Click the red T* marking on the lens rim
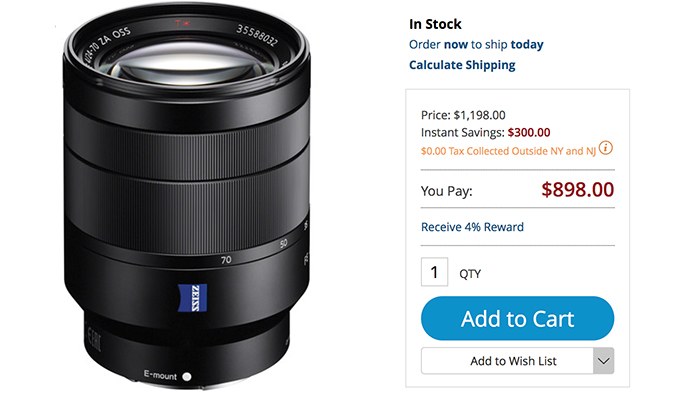The image size is (700, 394). point(182,23)
